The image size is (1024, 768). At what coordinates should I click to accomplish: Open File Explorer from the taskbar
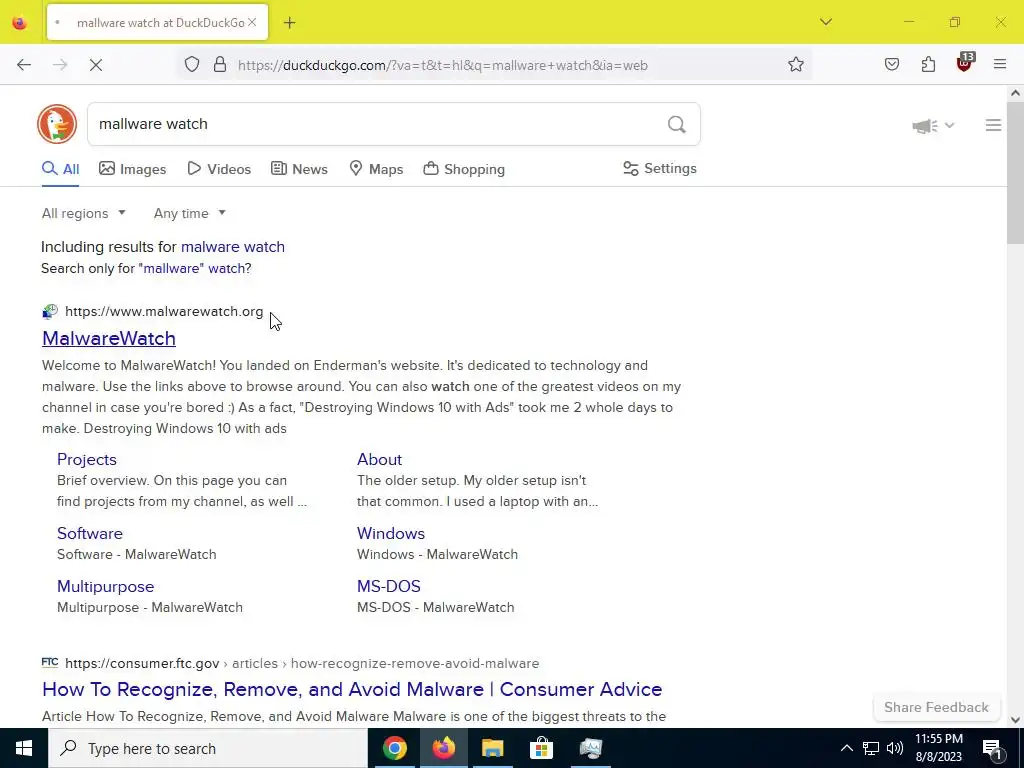[493, 748]
